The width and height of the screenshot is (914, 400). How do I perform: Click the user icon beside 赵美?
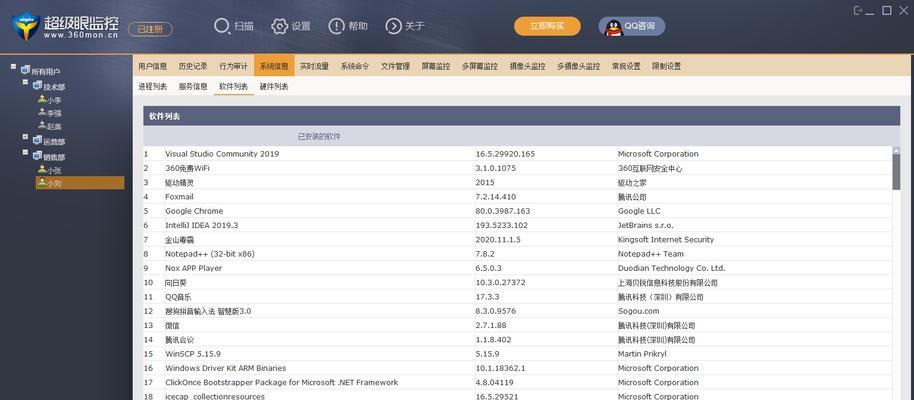click(42, 125)
